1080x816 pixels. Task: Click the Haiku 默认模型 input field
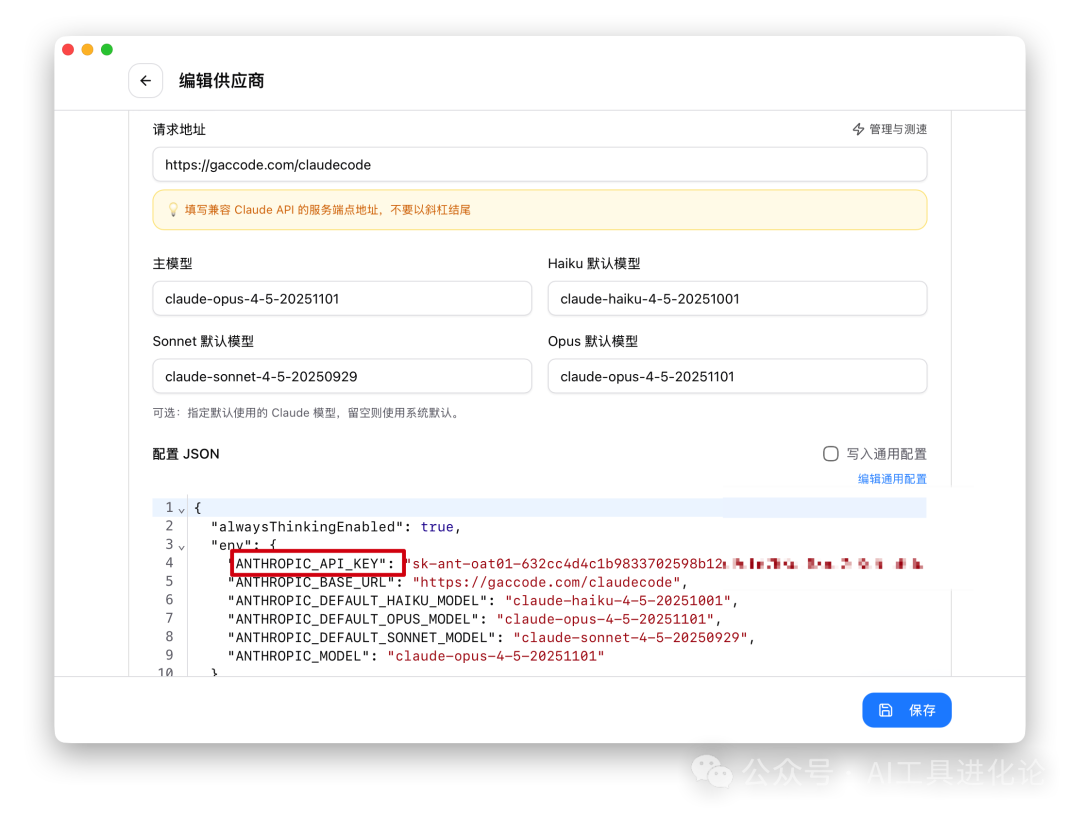(737, 298)
